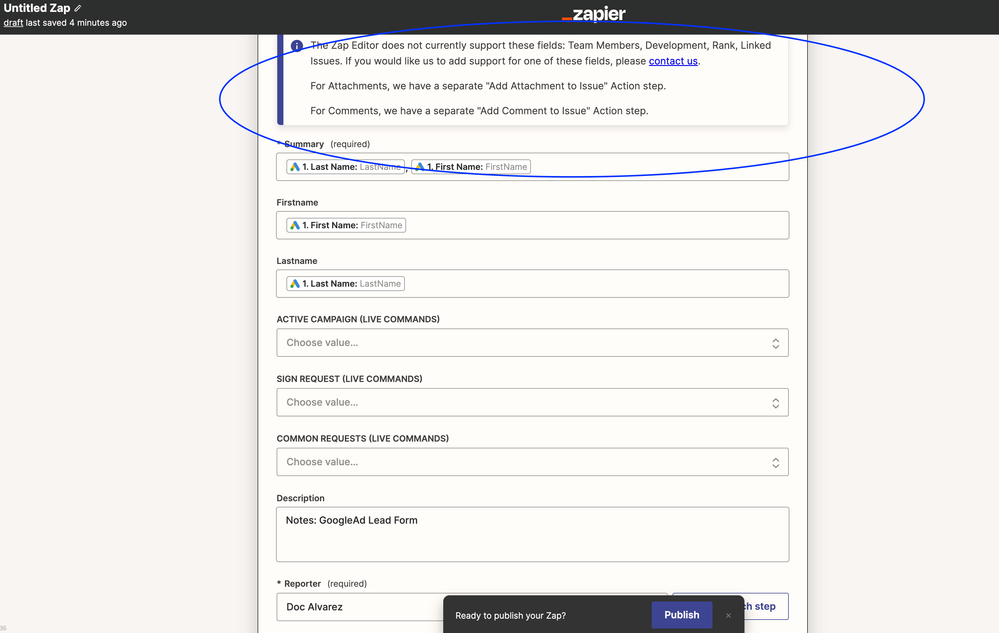Viewport: 999px width, 633px height.
Task: Click the 'Ready to publish your Zap?' text
Action: (x=510, y=616)
